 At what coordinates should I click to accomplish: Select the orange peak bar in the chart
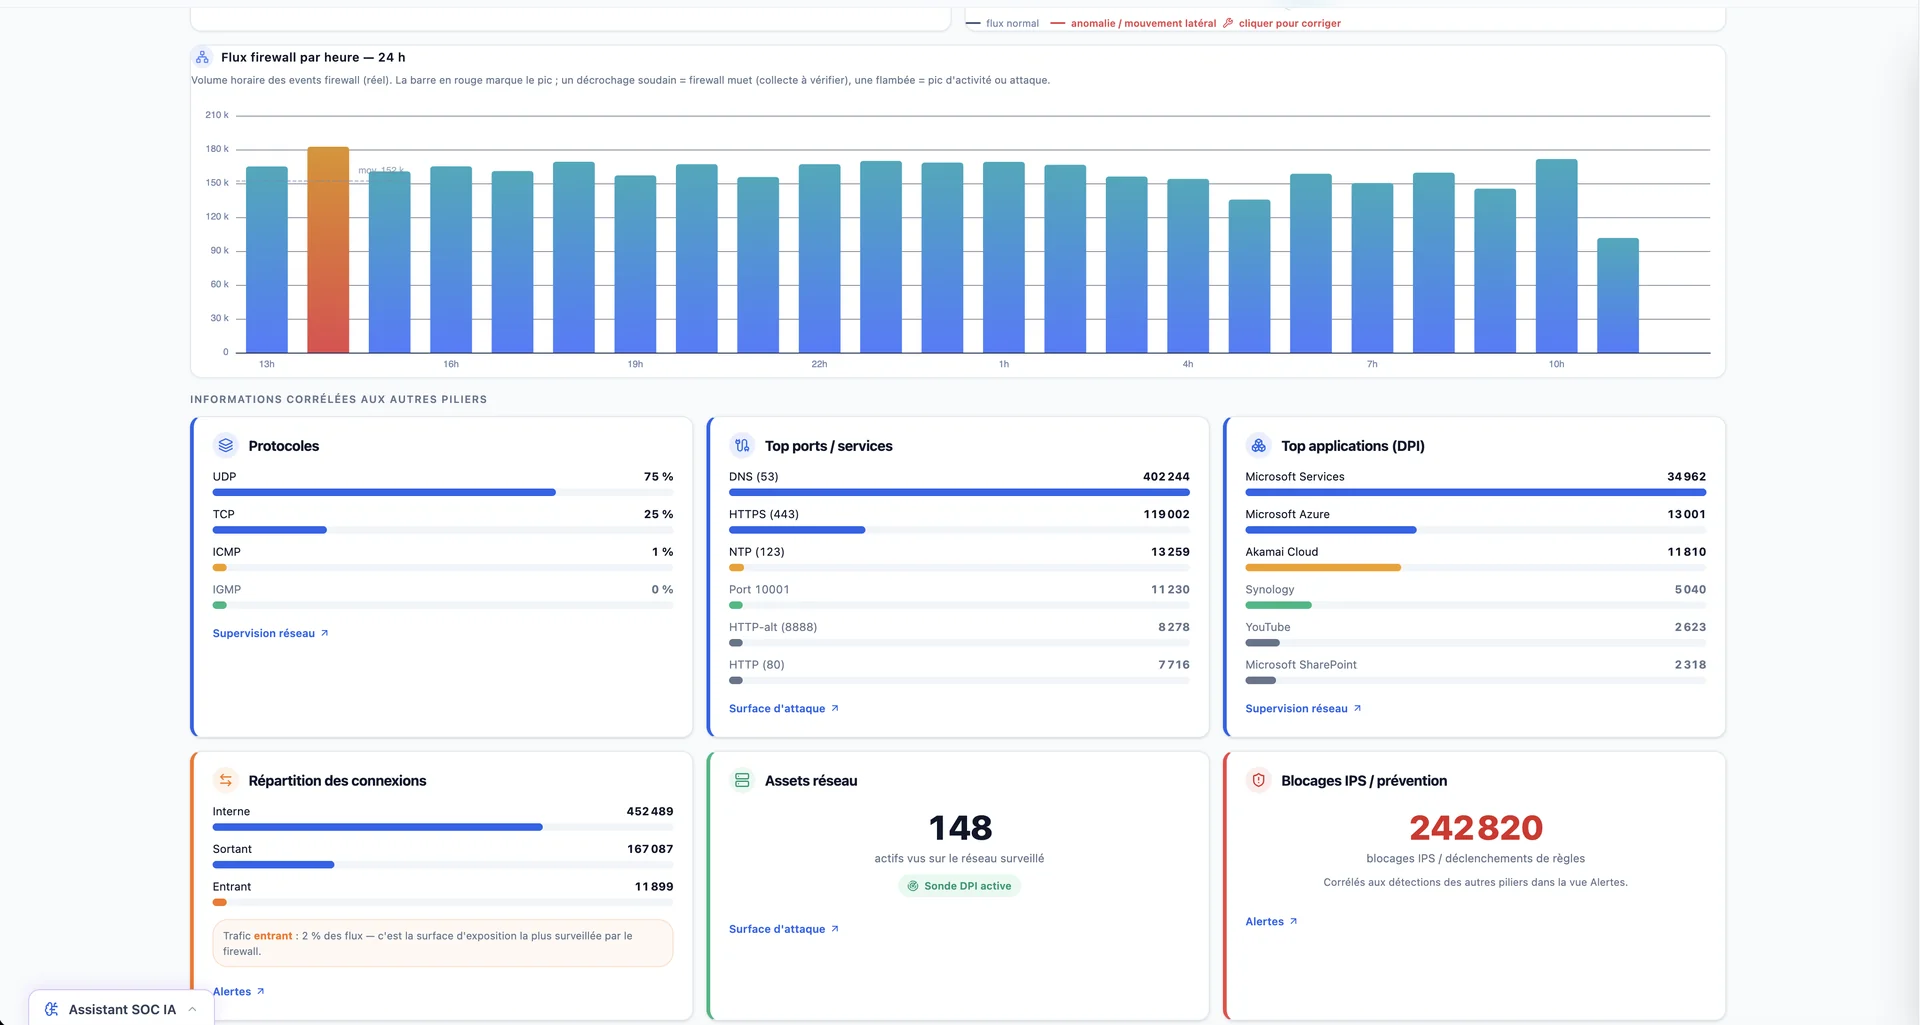(x=328, y=250)
